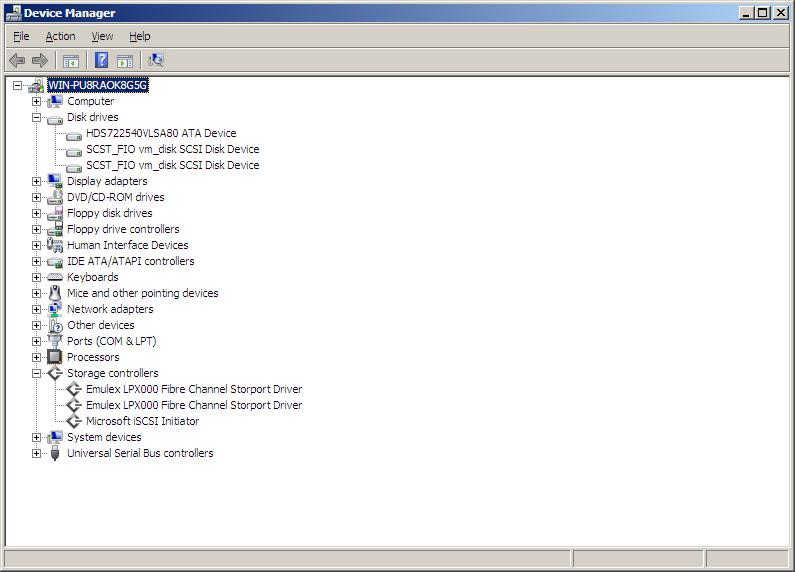Click the Computer category icon
The height and width of the screenshot is (572, 795).
pos(55,101)
